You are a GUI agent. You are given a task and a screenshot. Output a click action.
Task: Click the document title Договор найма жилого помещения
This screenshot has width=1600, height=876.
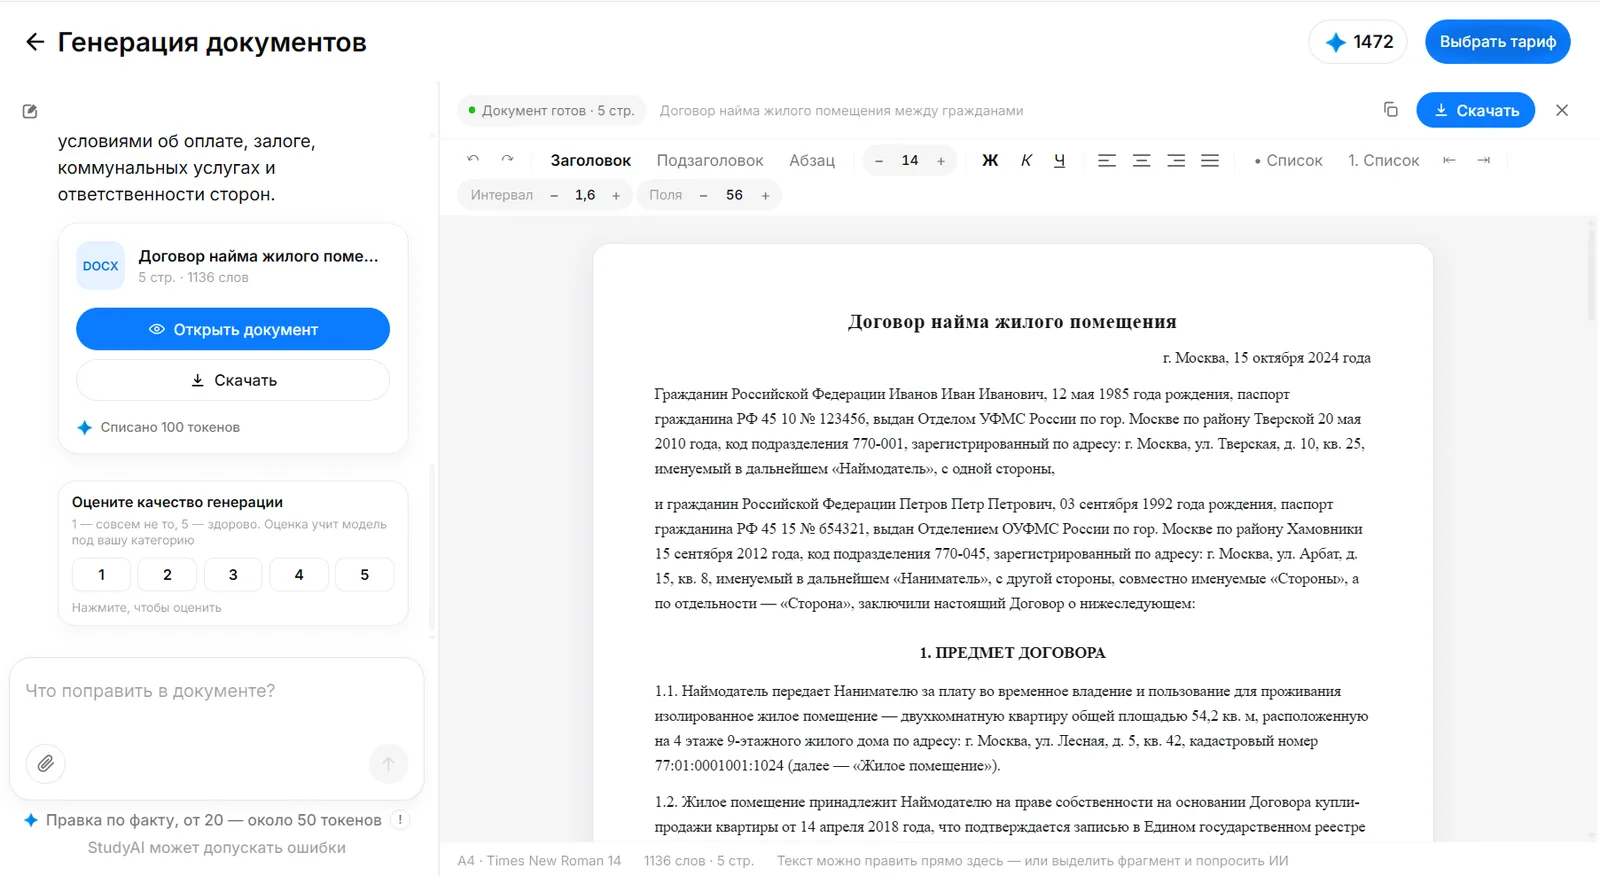click(1012, 322)
